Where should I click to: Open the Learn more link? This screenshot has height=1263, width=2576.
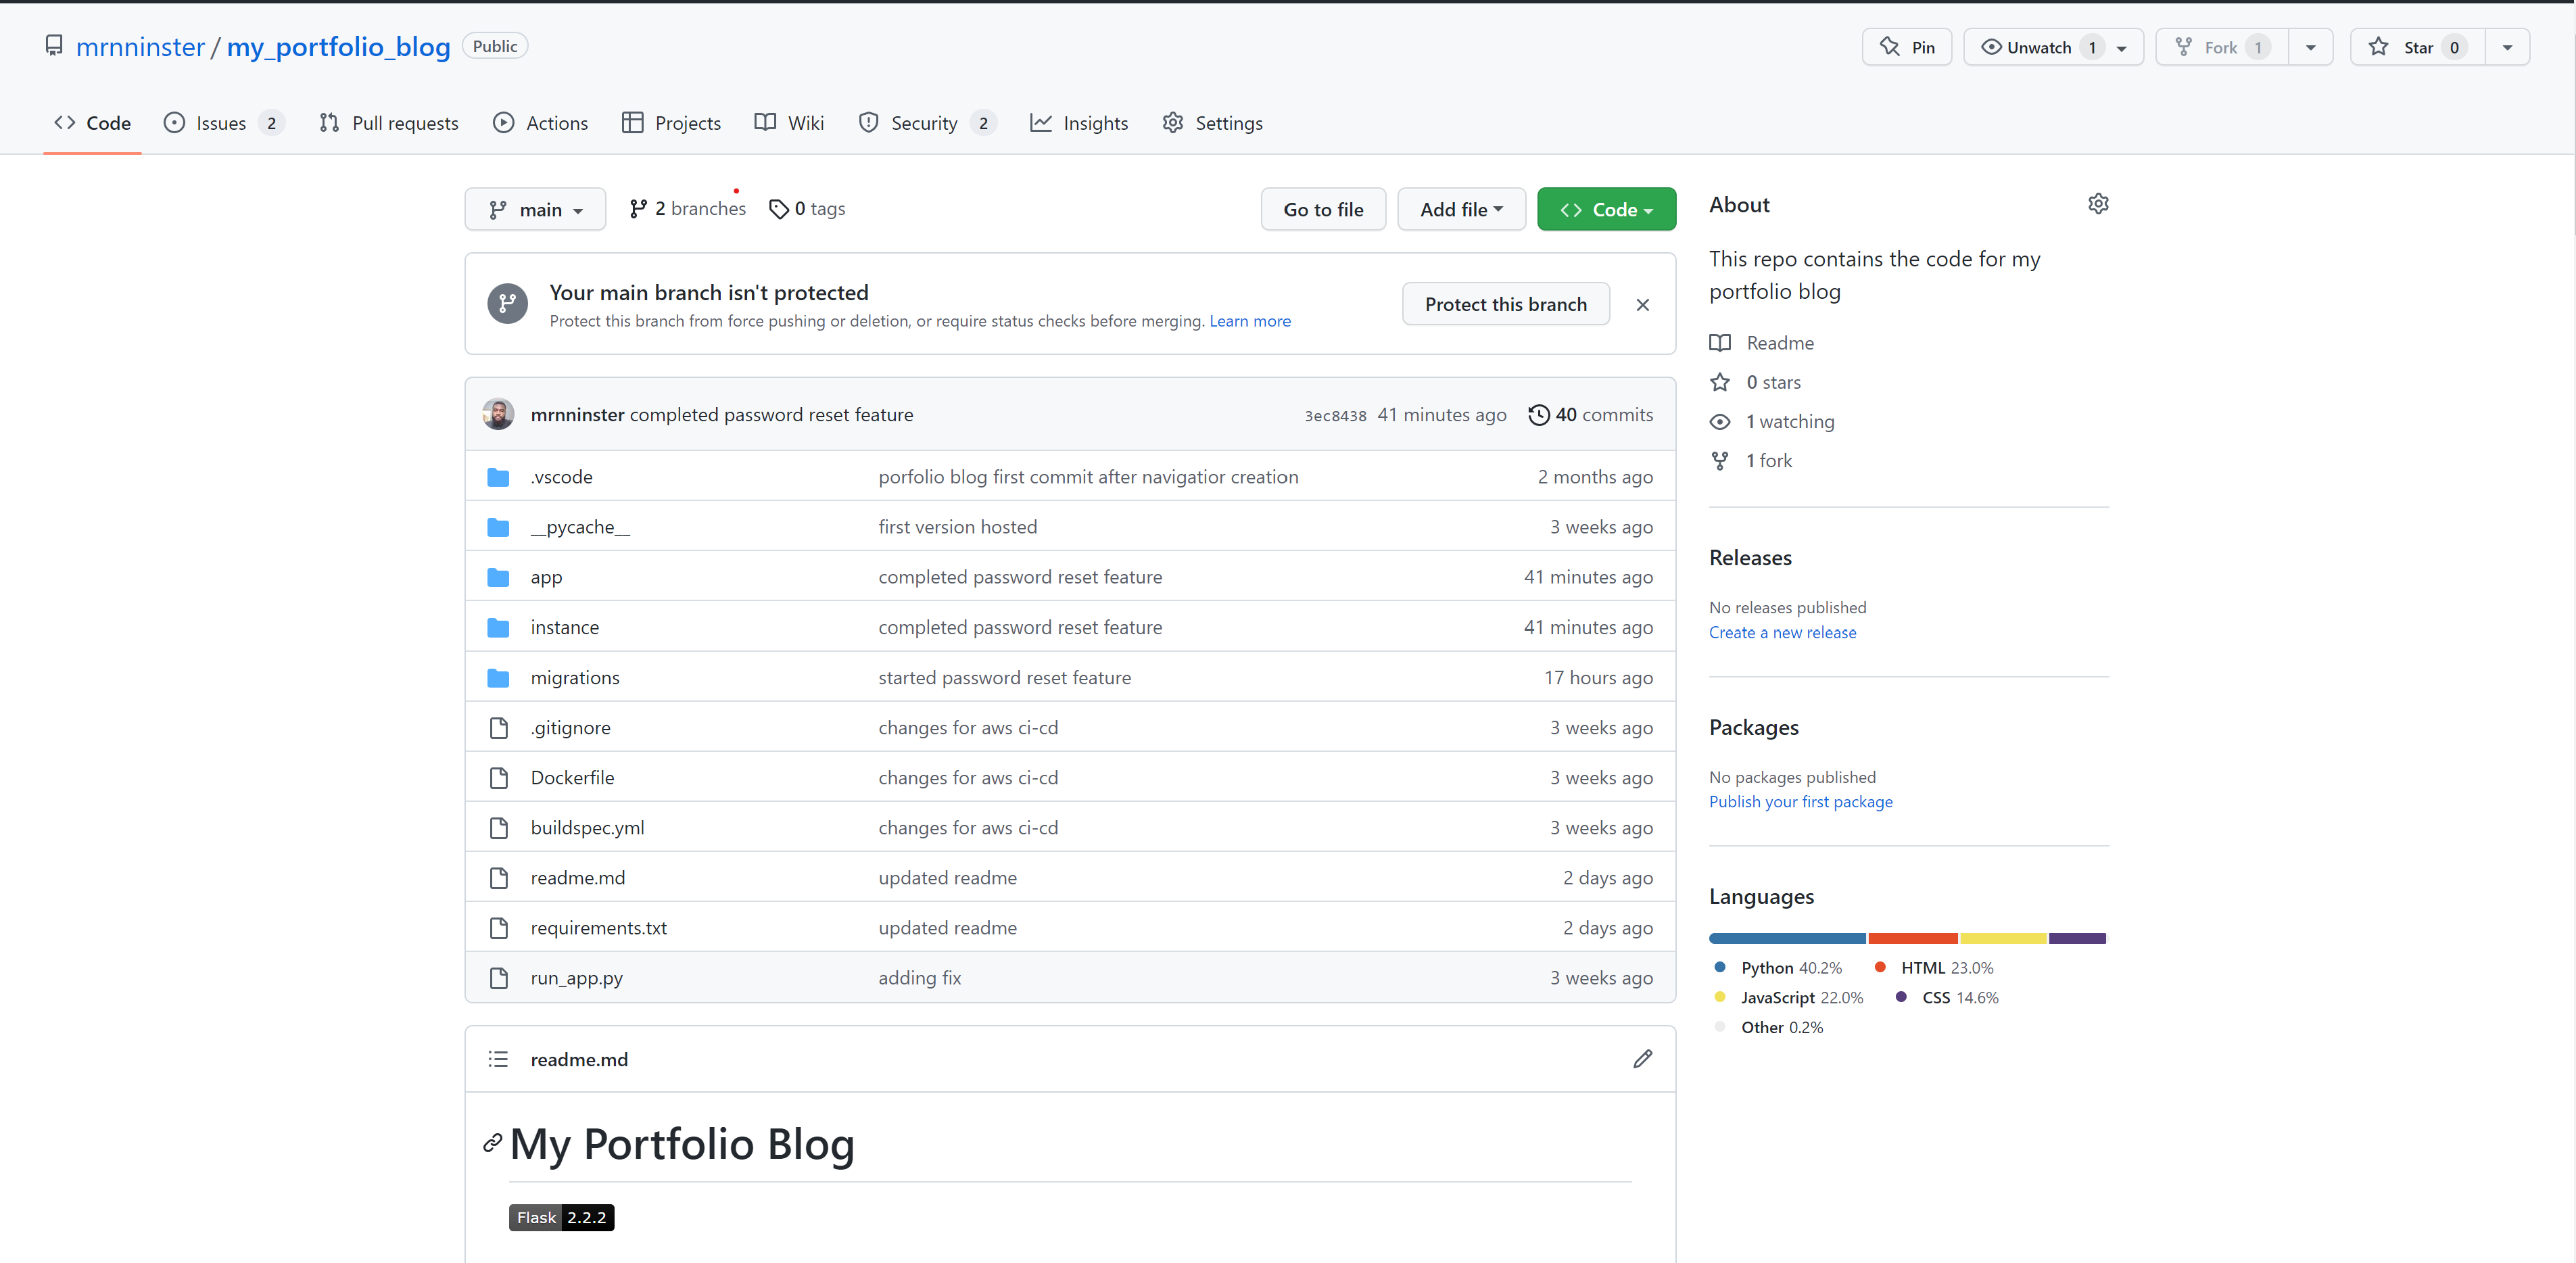coord(1249,321)
